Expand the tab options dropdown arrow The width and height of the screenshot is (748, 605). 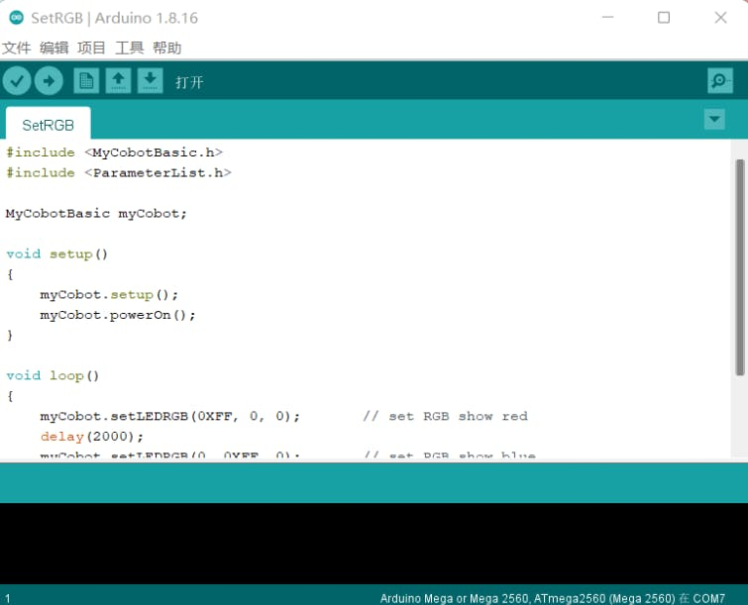pyautogui.click(x=715, y=119)
